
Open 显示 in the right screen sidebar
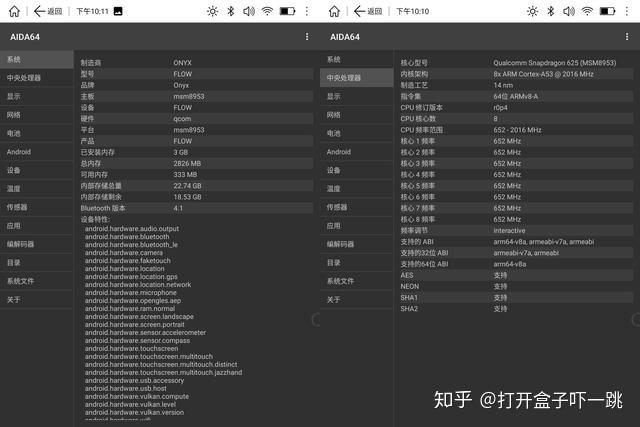pos(357,96)
